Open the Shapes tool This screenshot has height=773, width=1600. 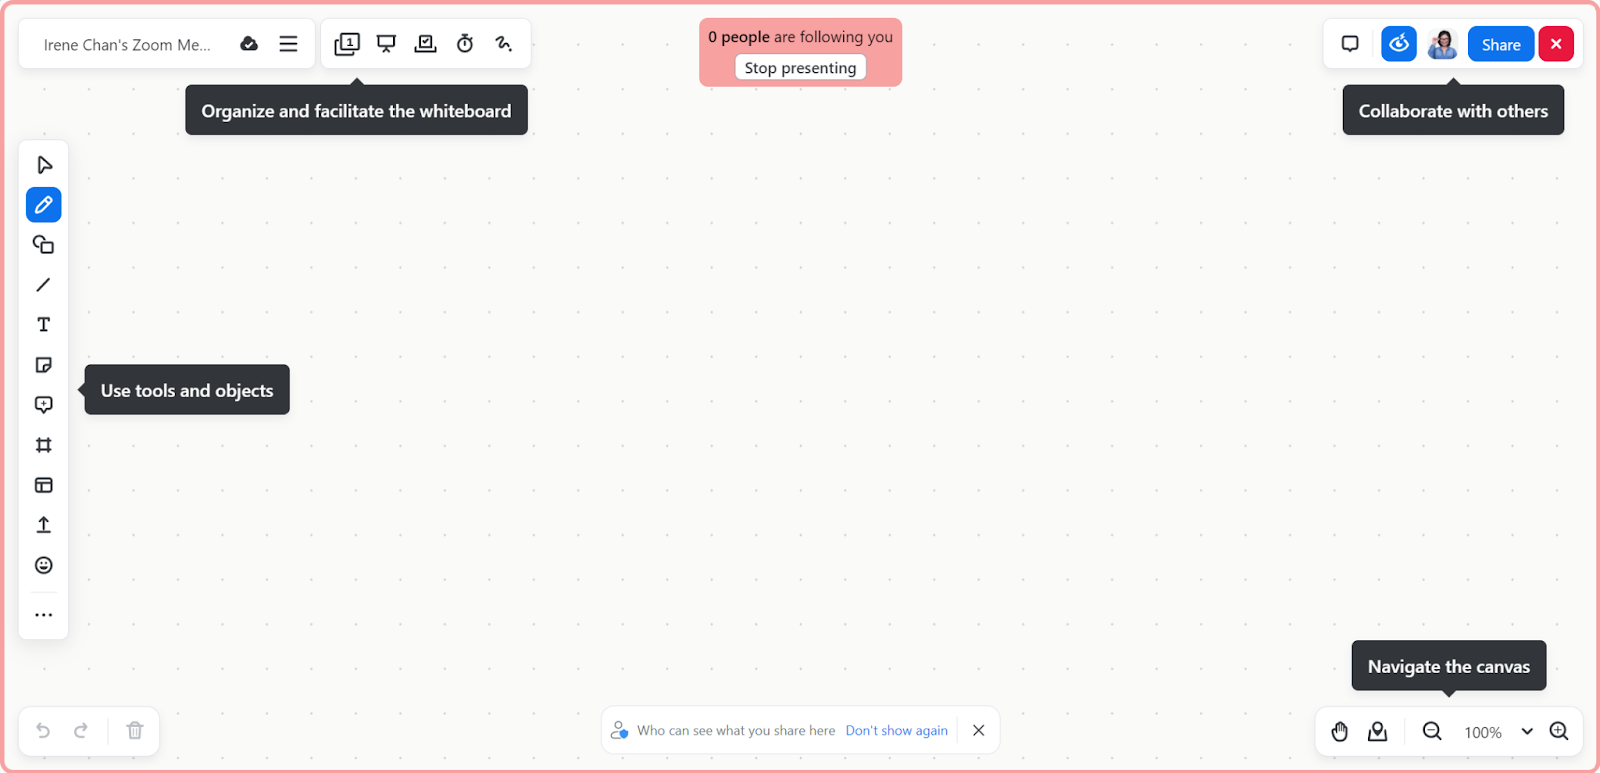click(x=44, y=245)
